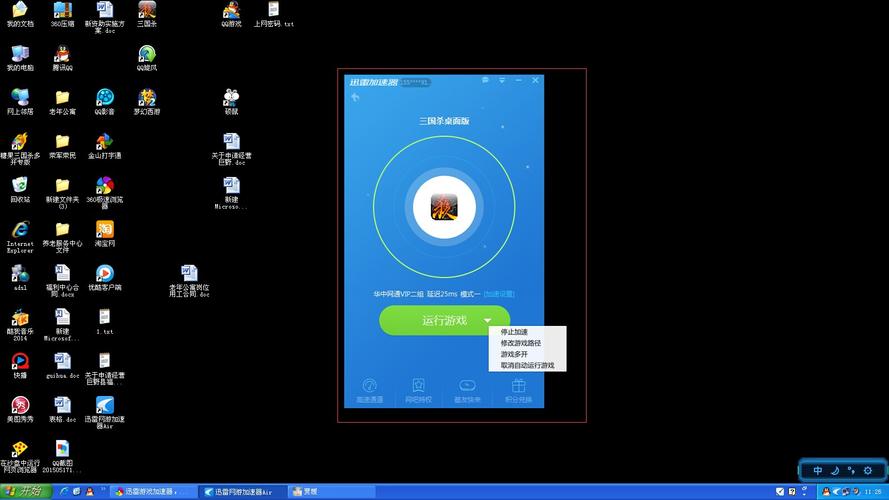Open the gear settings on the IME bar
The image size is (889, 500).
pos(867,471)
